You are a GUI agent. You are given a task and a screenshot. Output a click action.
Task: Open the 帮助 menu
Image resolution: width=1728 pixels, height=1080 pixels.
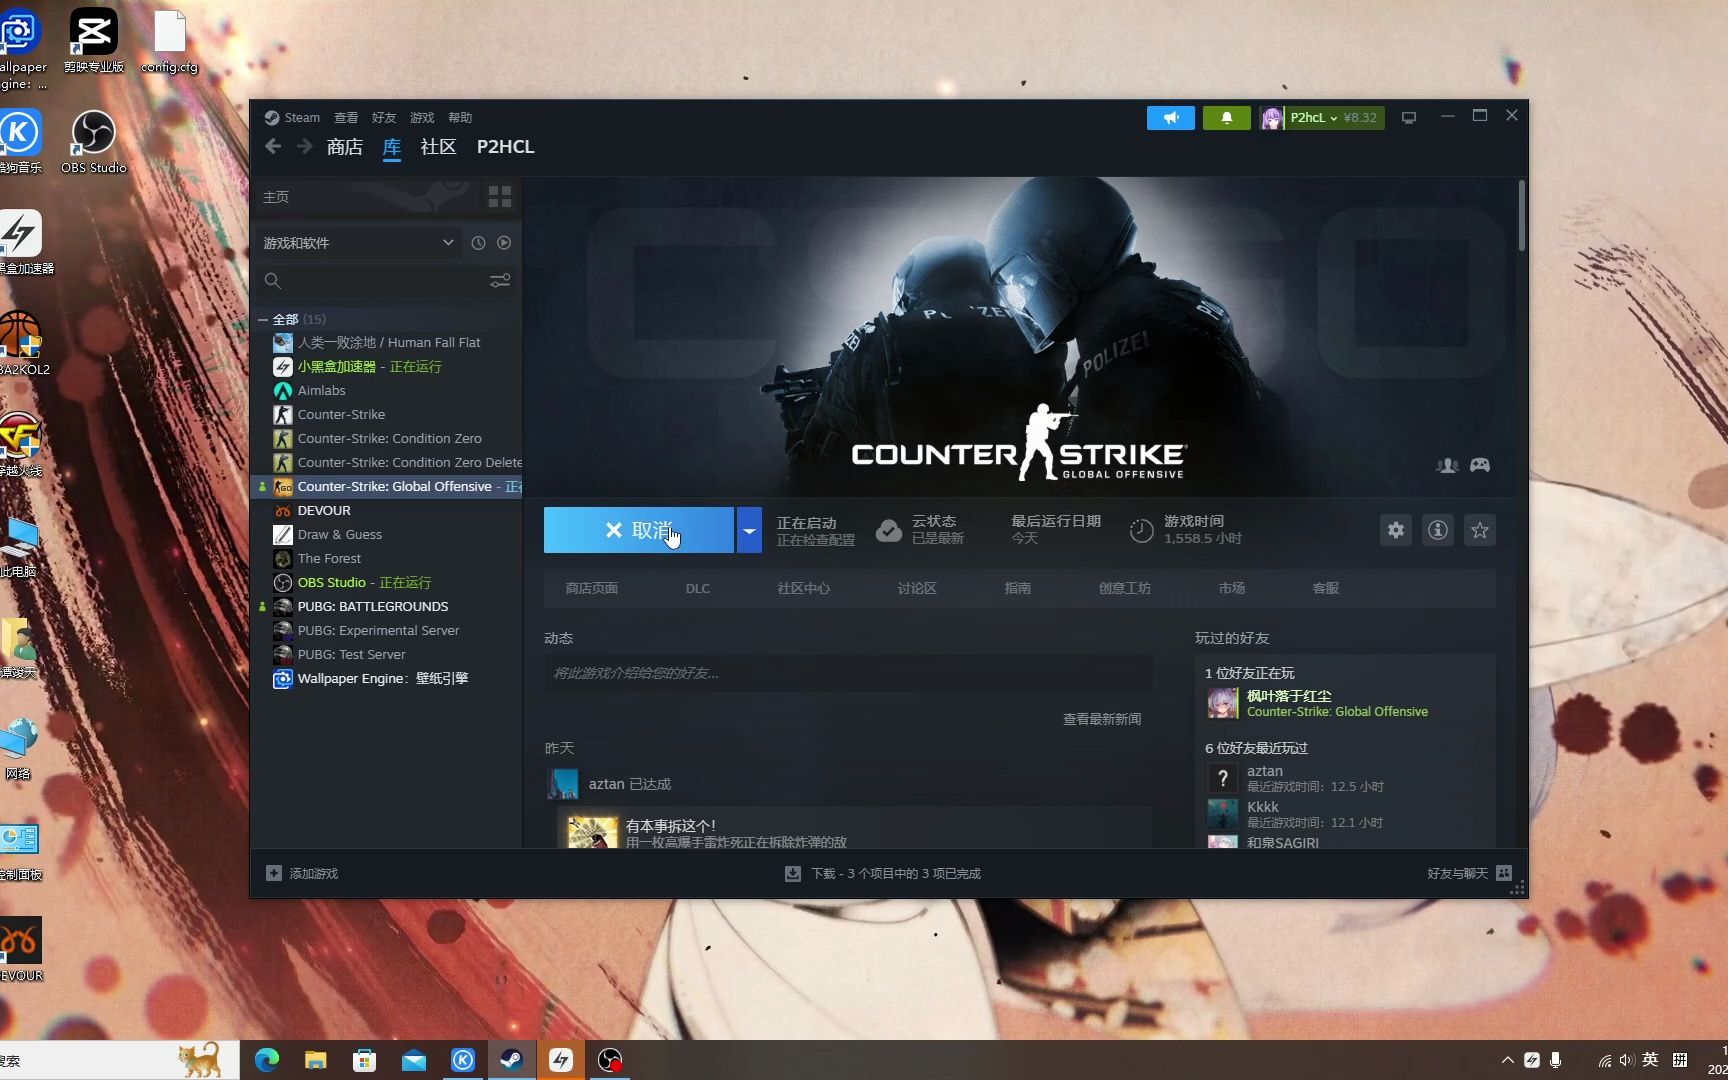click(460, 118)
